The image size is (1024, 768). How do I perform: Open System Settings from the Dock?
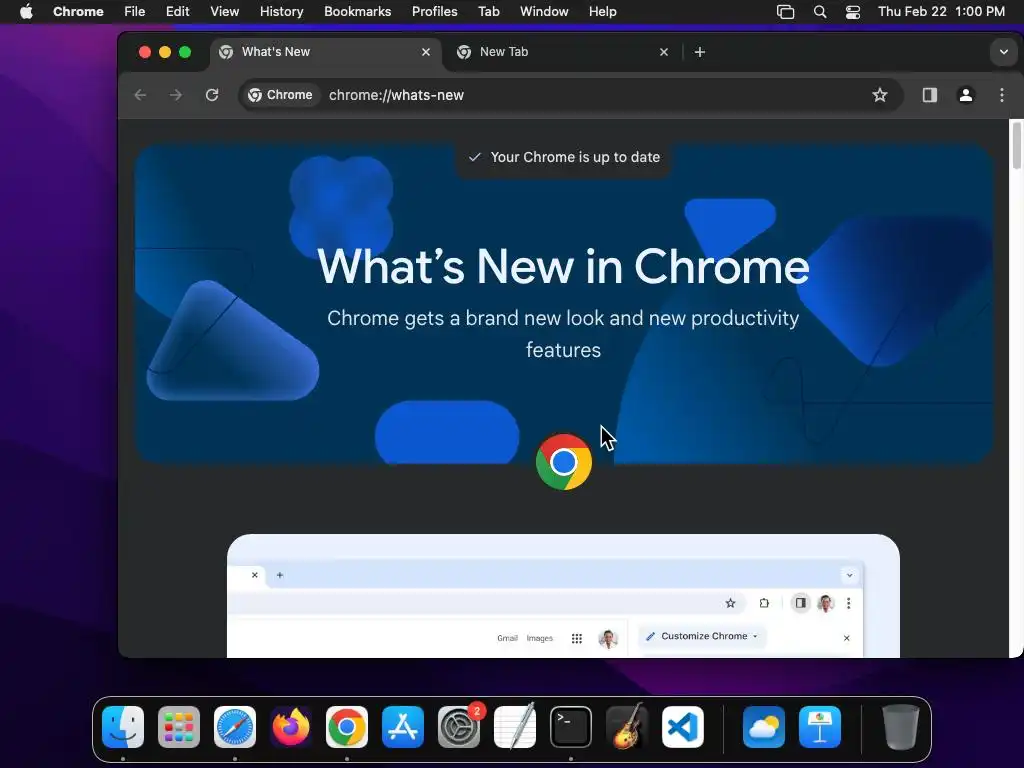[459, 727]
